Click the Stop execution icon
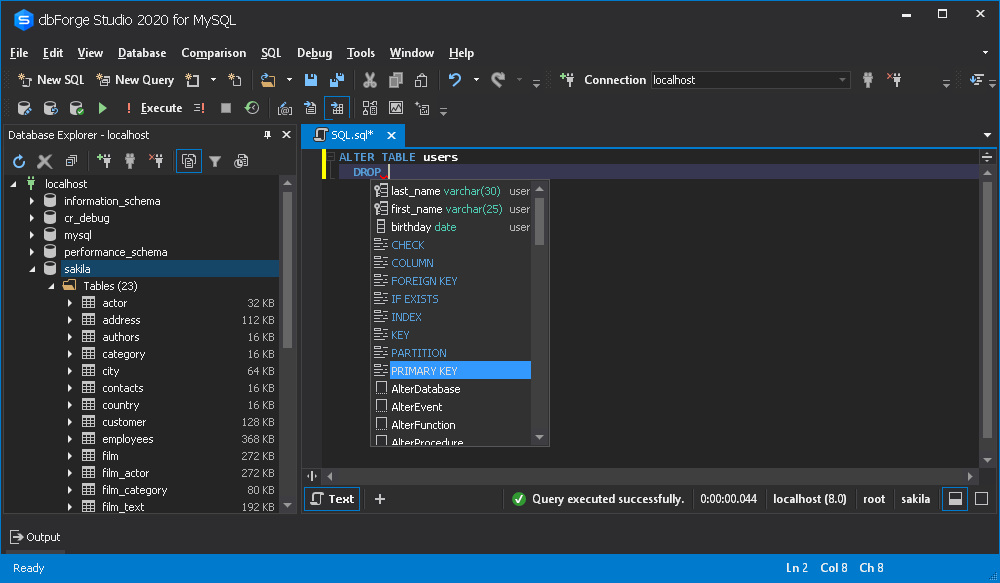This screenshot has width=1000, height=583. coord(227,107)
